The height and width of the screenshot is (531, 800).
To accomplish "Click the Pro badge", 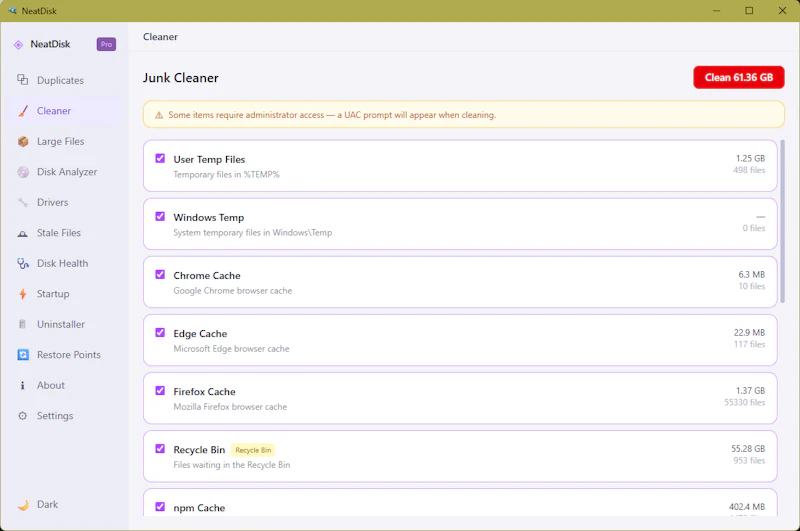I will pos(106,44).
